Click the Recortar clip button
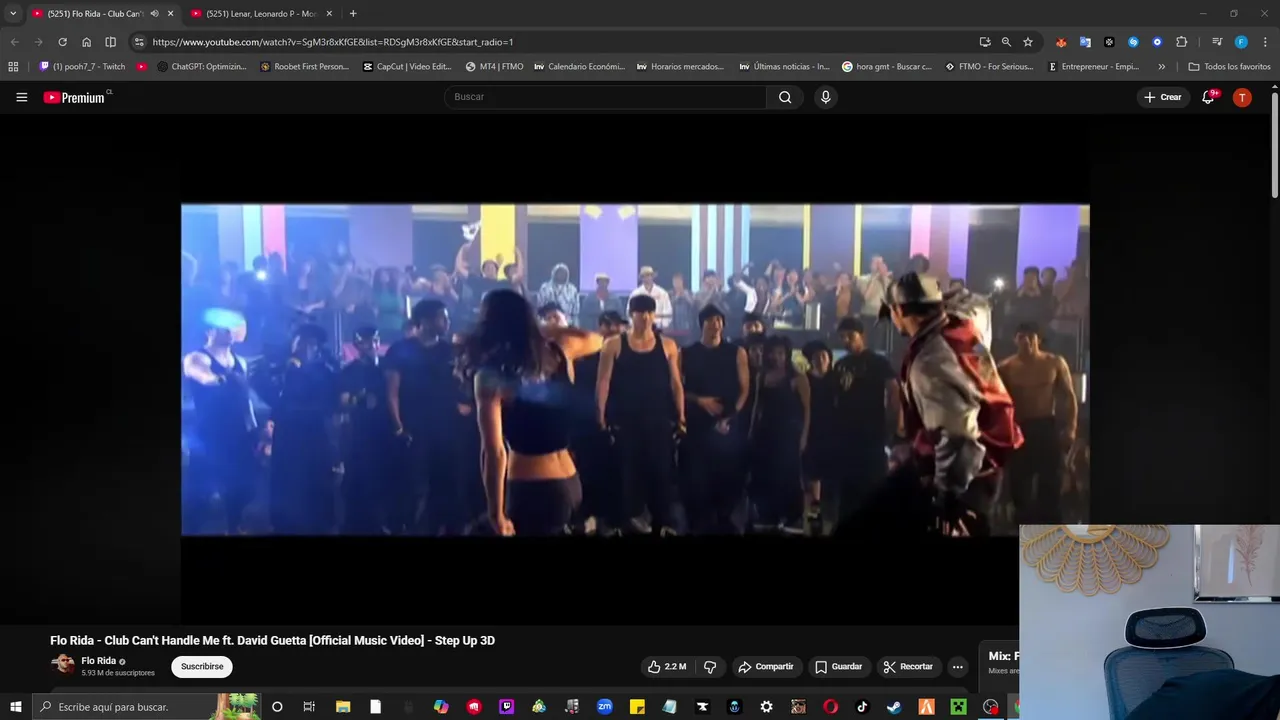The image size is (1280, 720). (x=908, y=667)
